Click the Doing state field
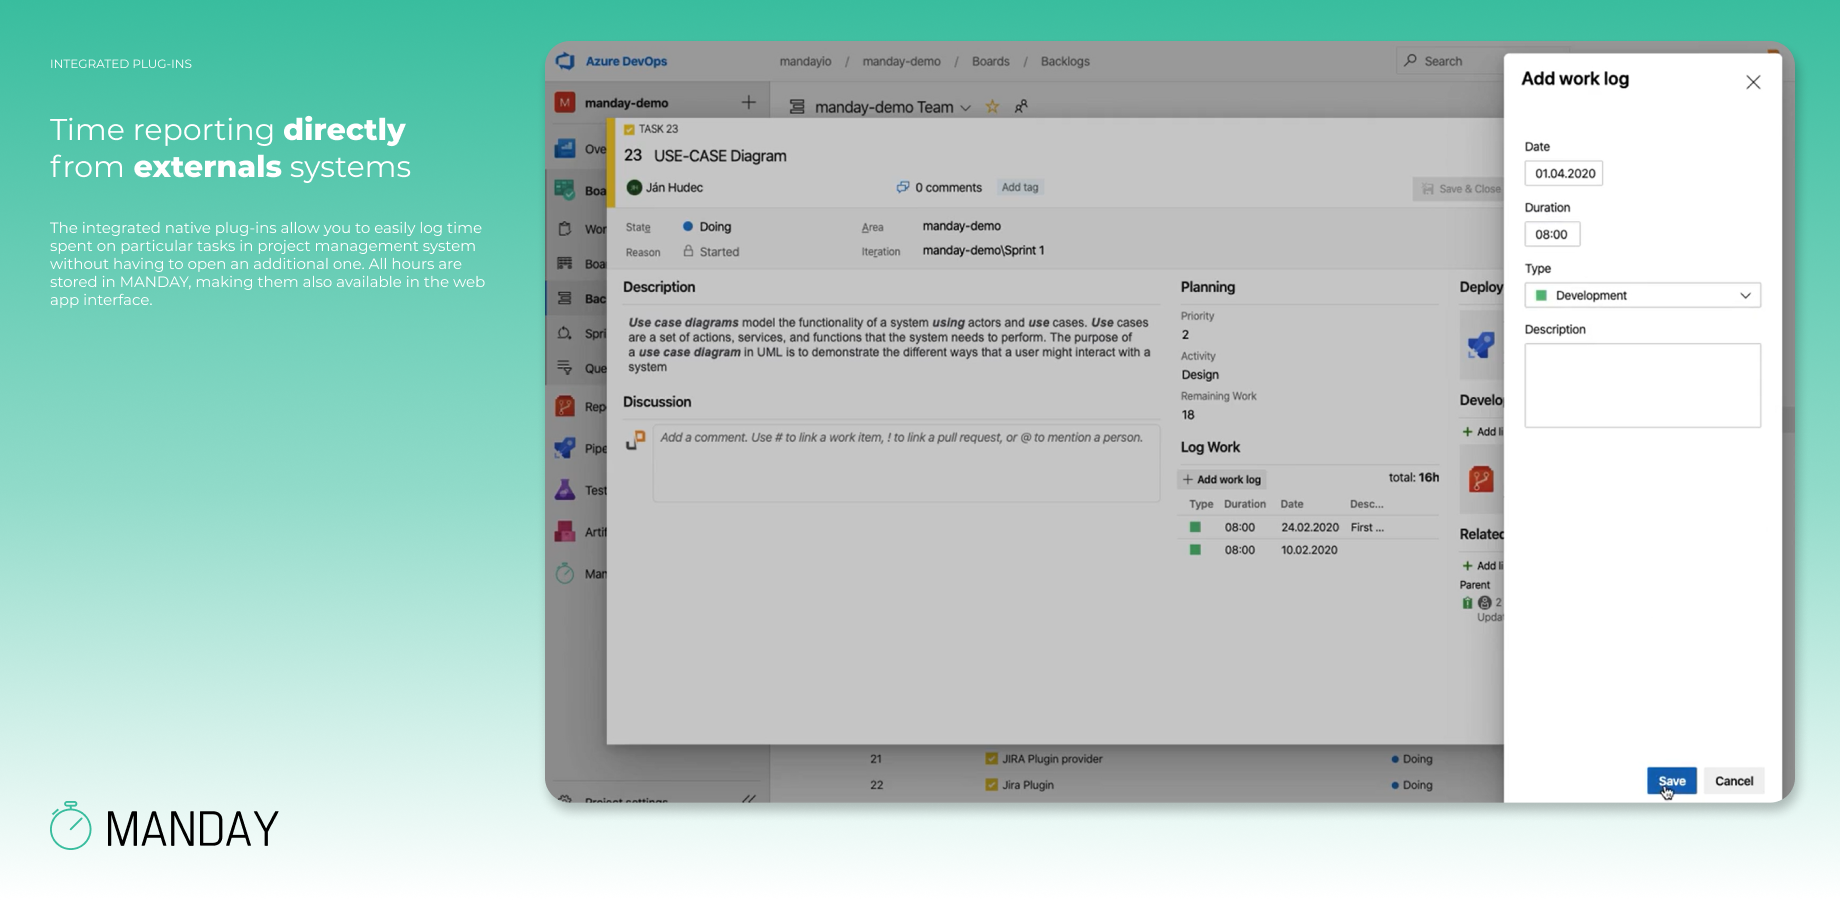 click(707, 227)
